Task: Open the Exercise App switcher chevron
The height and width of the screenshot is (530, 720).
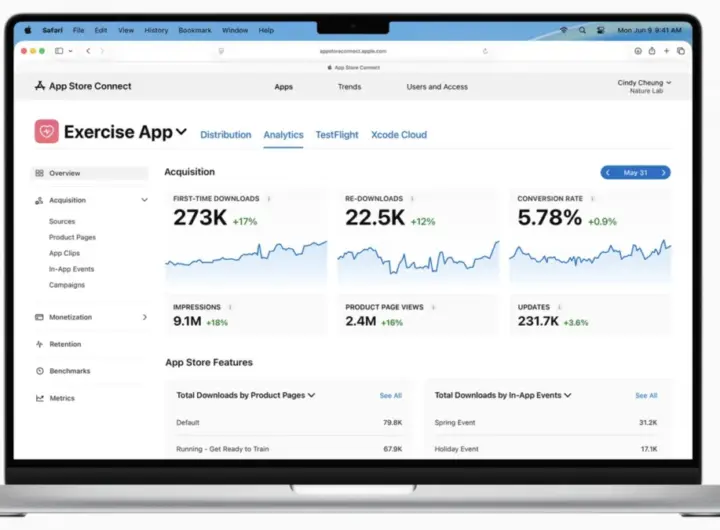Action: tap(181, 132)
